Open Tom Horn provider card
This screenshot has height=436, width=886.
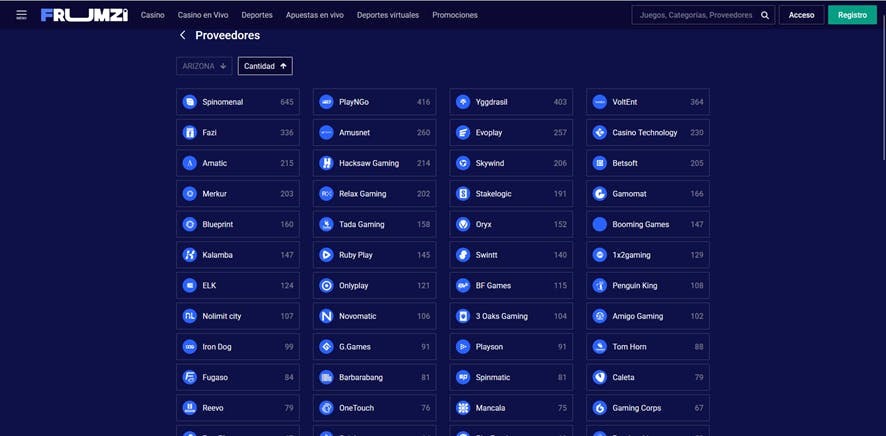coord(648,346)
